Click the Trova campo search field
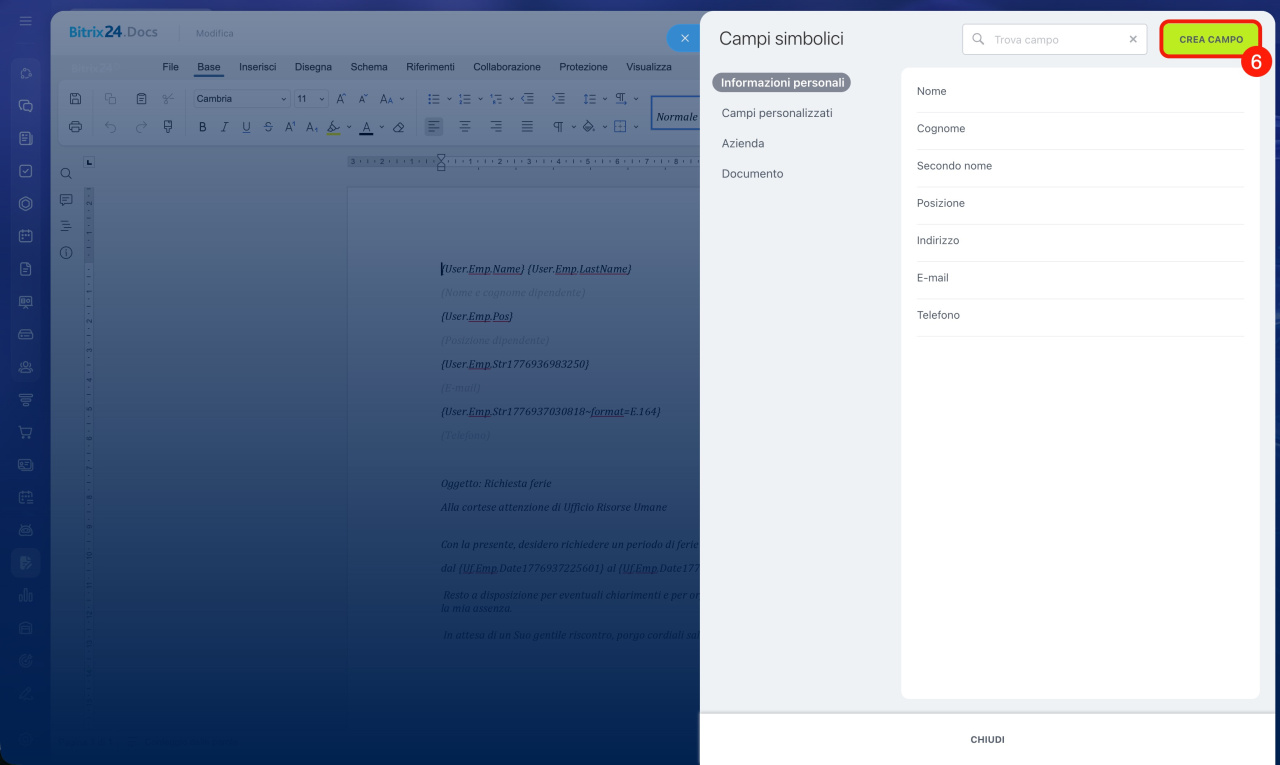 point(1055,39)
